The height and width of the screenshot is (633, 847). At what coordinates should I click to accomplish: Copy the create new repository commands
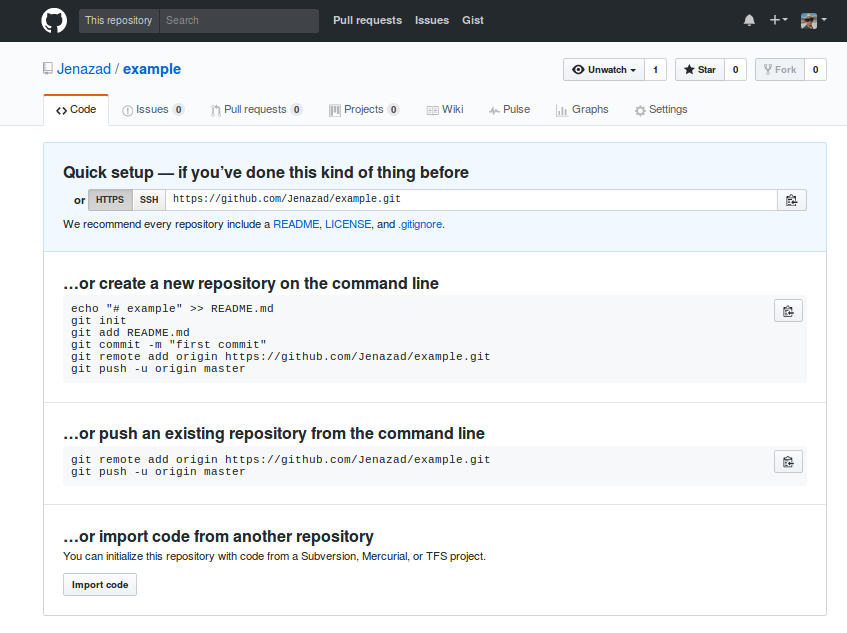[x=788, y=311]
